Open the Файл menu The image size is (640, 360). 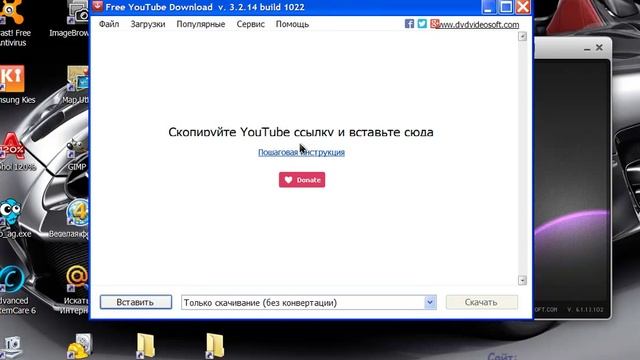(x=109, y=24)
